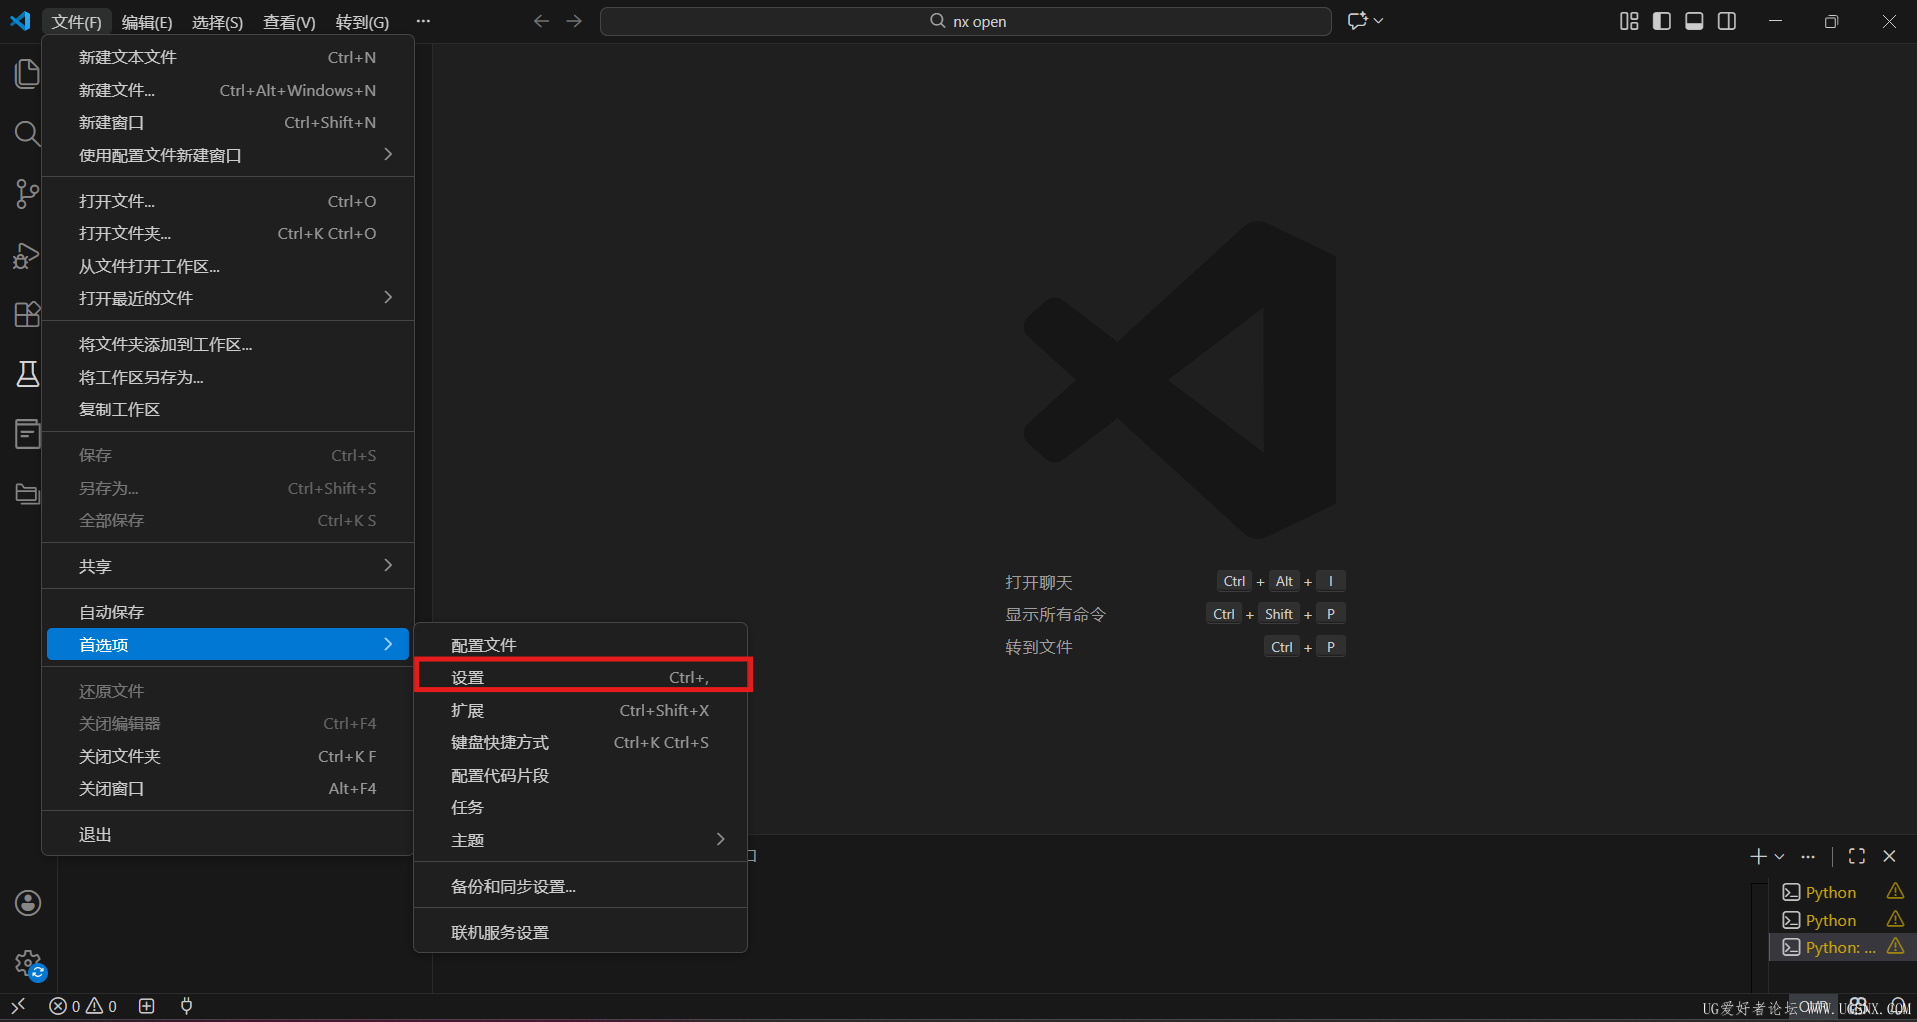Click the plus icon for new terminal

point(1758,856)
